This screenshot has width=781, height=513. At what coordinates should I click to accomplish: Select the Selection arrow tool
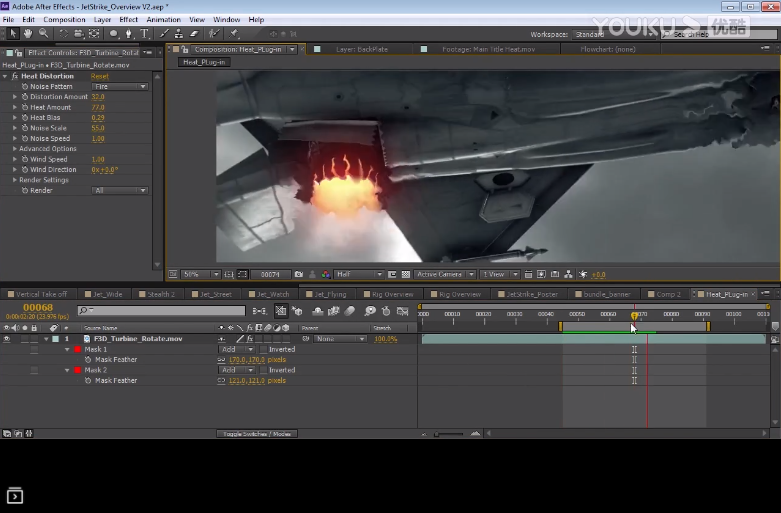coord(13,33)
